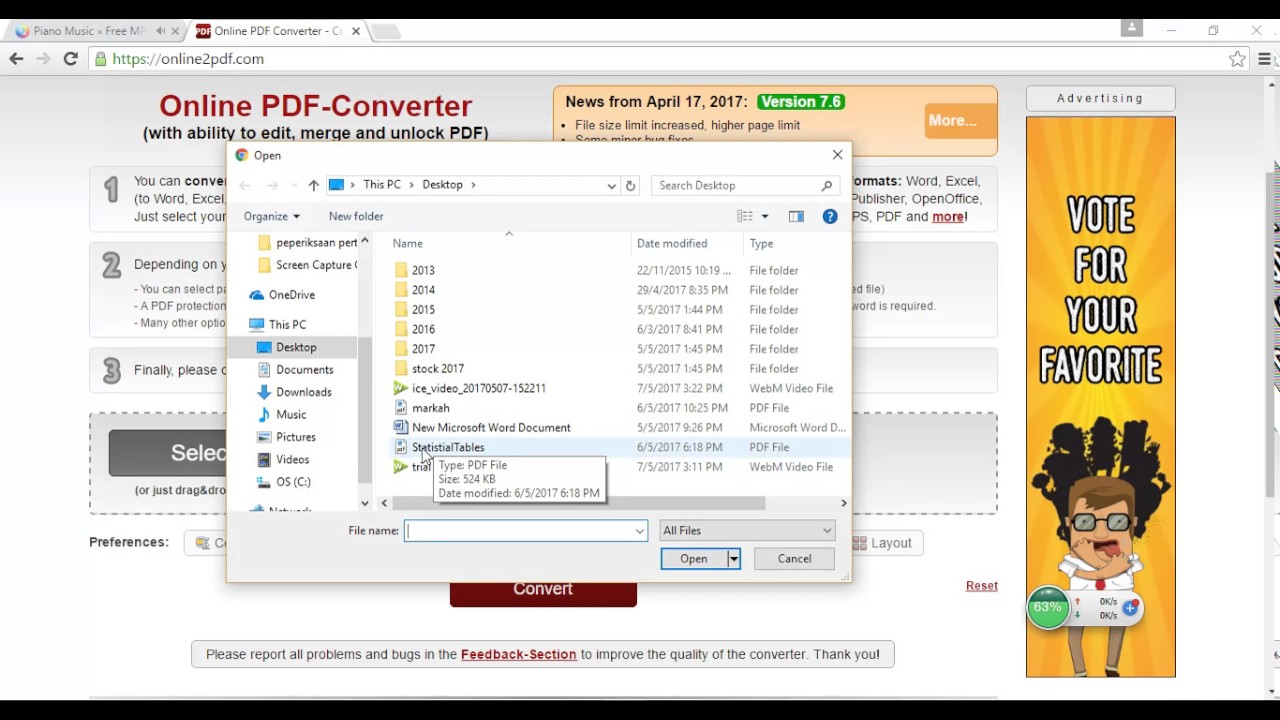
Task: Select the 2015 folder icon
Action: click(x=401, y=310)
